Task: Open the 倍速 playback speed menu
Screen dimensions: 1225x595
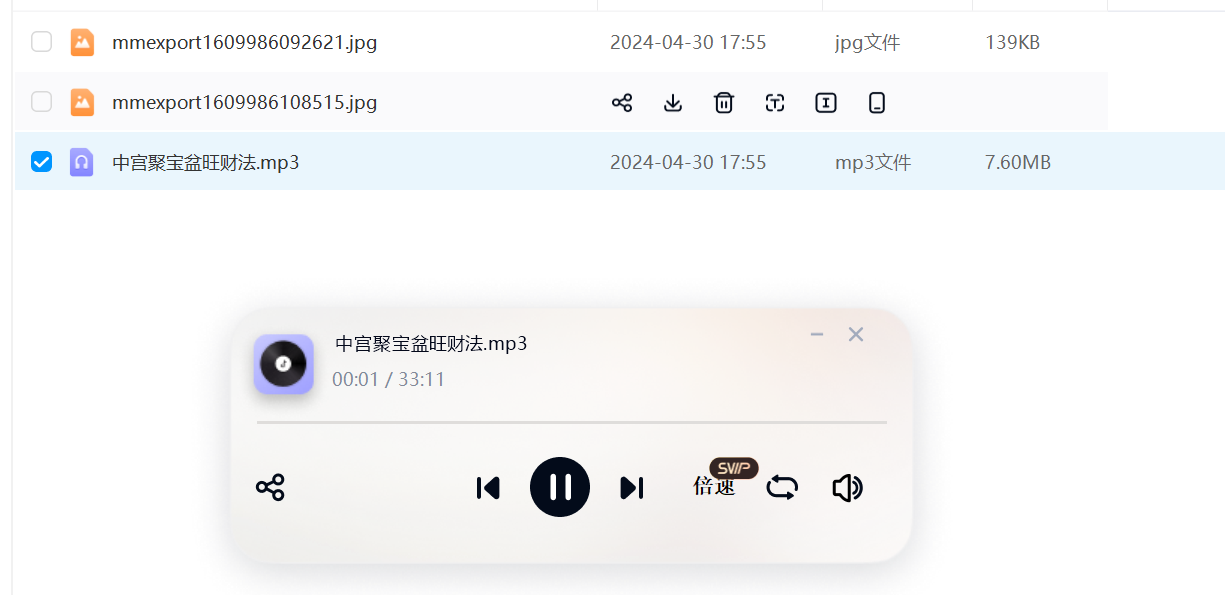Action: click(714, 487)
